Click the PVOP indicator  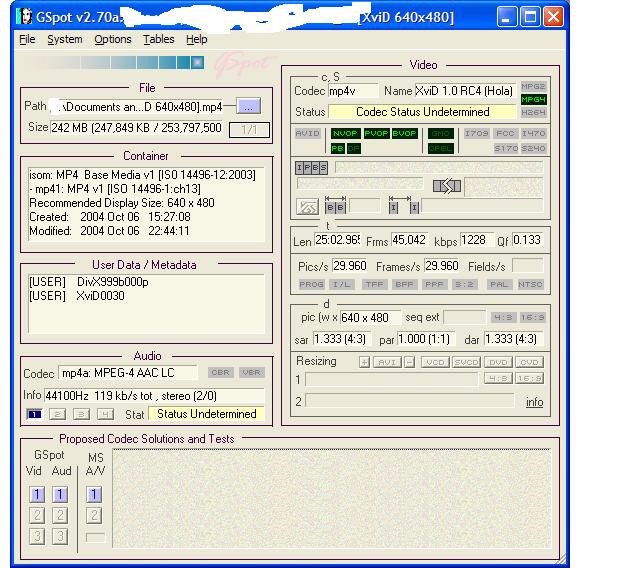point(376,133)
